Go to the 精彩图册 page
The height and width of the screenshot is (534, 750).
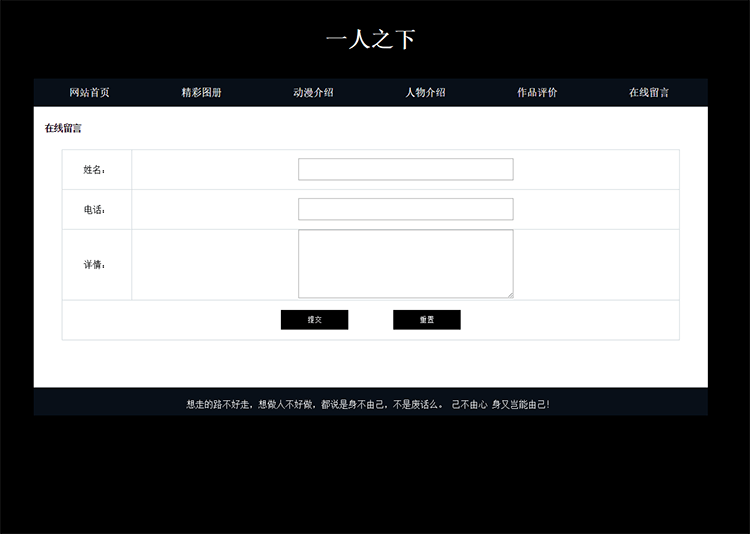(201, 92)
